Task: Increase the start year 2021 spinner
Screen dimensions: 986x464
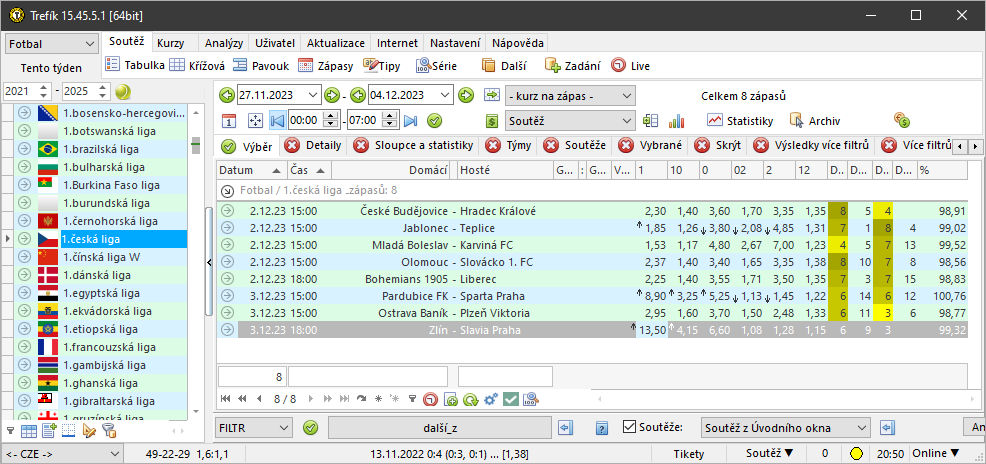Action: point(43,88)
